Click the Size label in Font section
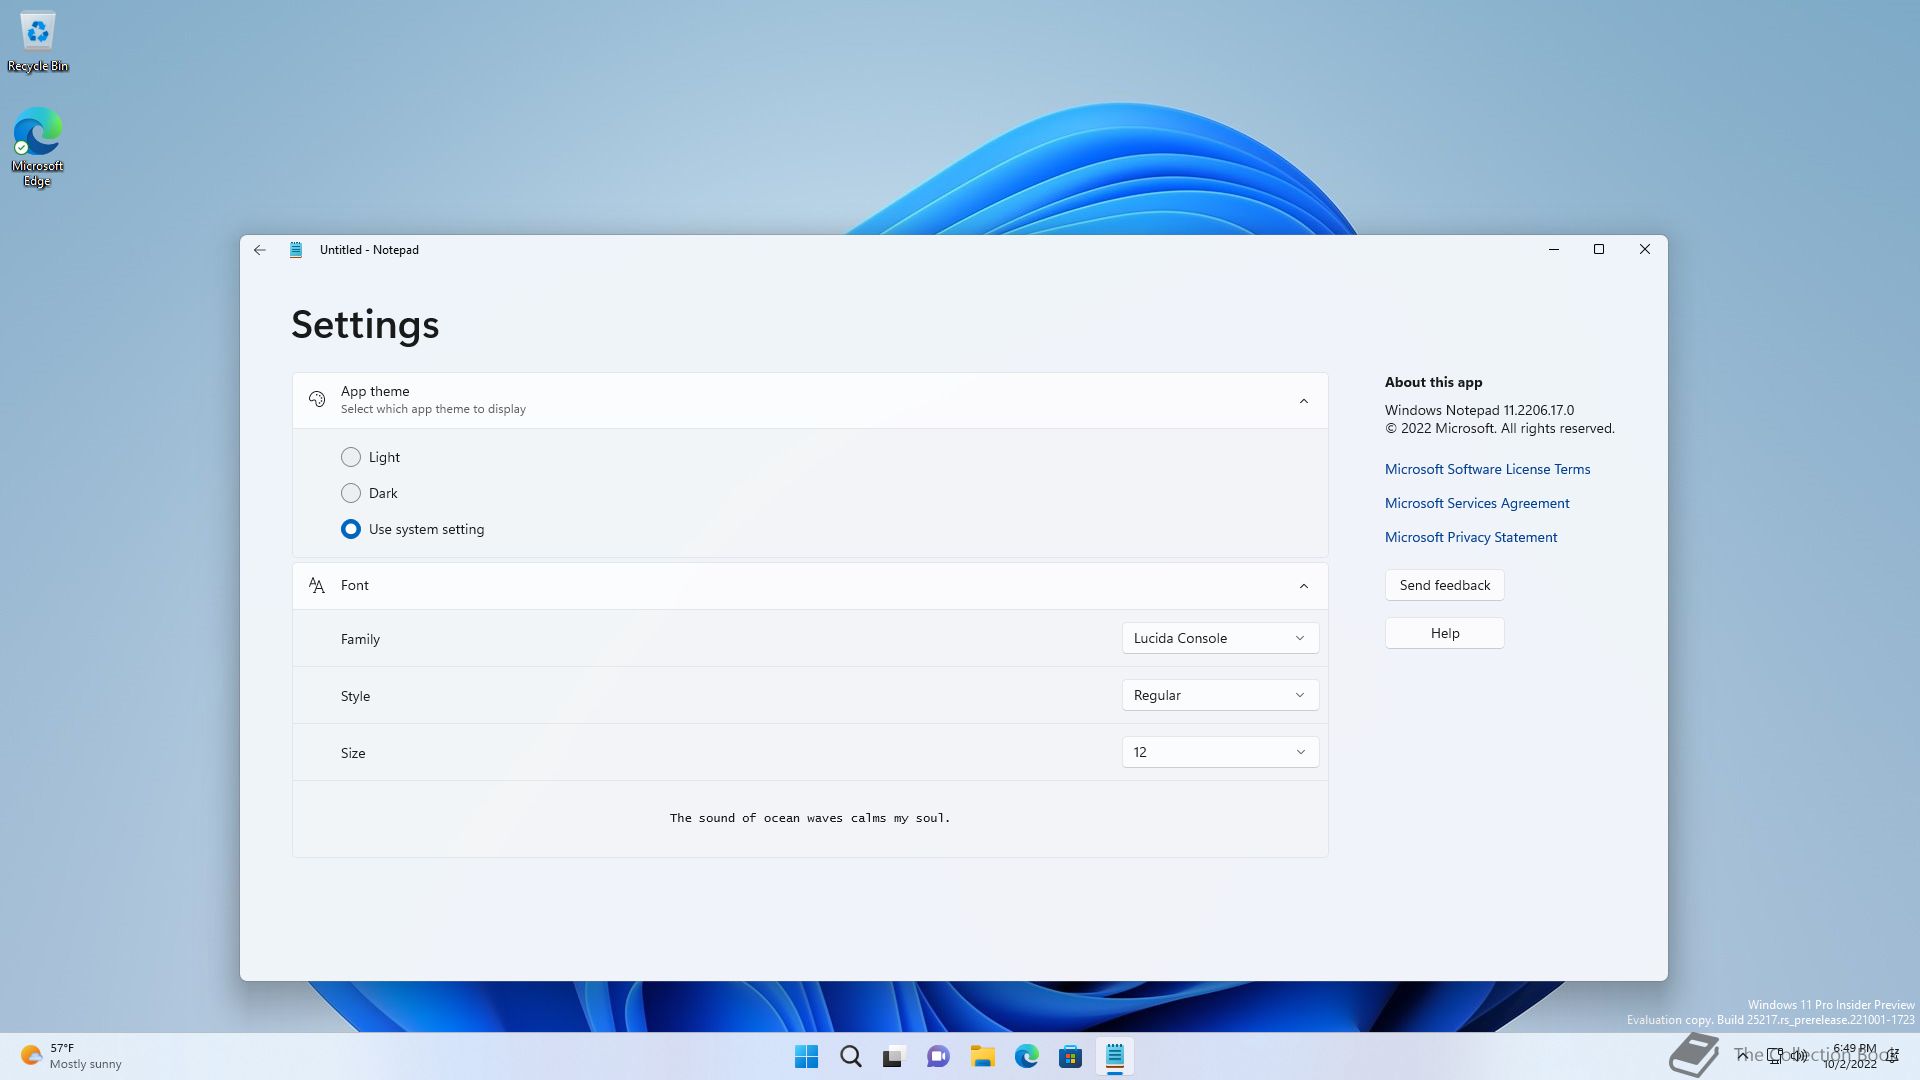This screenshot has height=1080, width=1920. coord(353,753)
